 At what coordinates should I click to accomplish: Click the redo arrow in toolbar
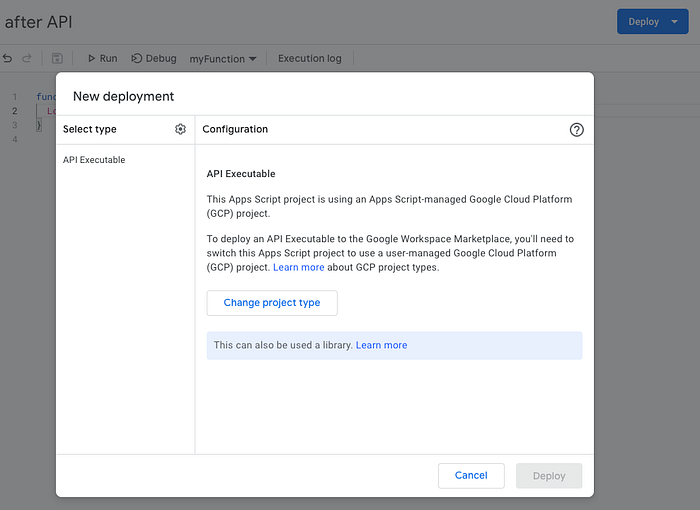click(x=27, y=59)
